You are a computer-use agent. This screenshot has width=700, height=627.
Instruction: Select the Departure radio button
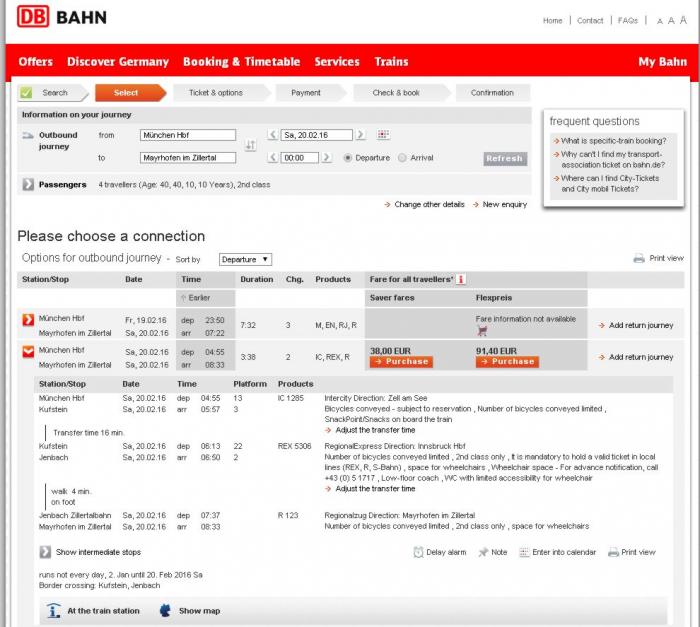pyautogui.click(x=347, y=158)
